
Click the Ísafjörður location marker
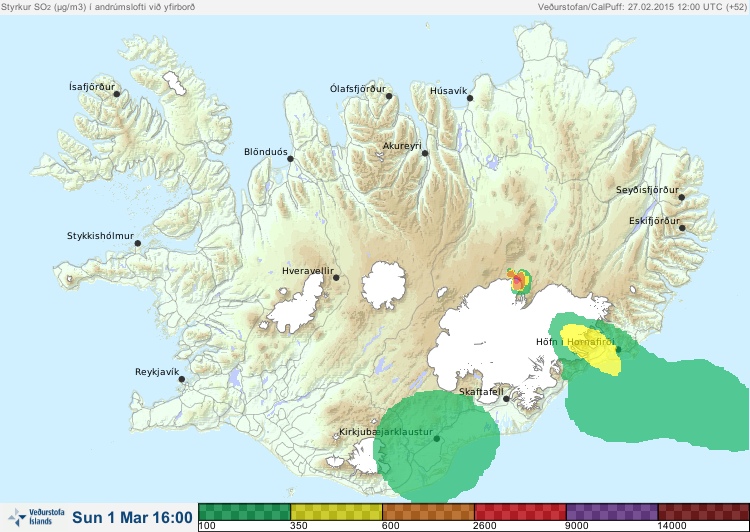click(116, 94)
